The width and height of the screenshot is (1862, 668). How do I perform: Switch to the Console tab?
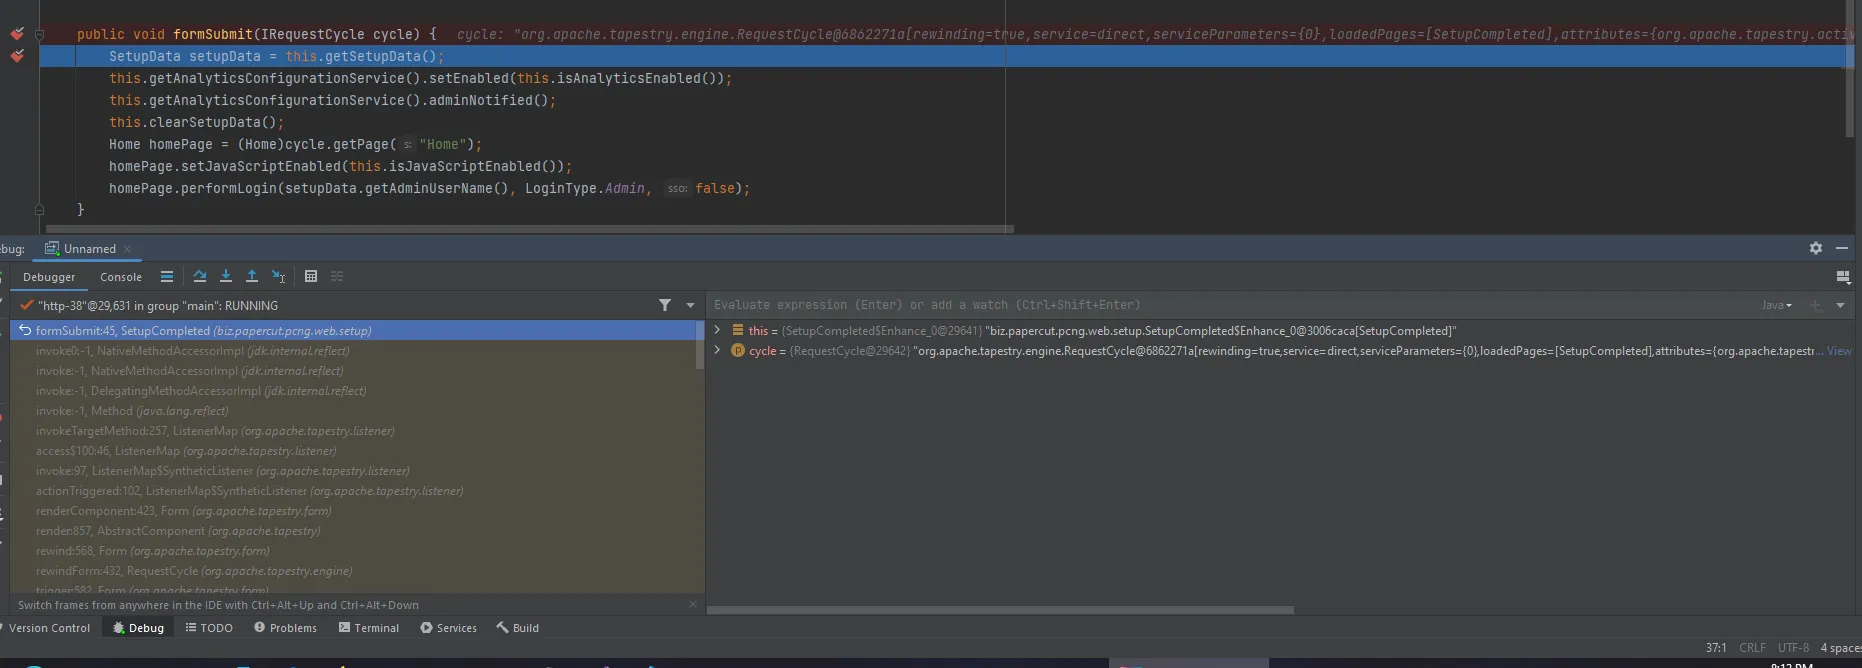click(x=121, y=277)
